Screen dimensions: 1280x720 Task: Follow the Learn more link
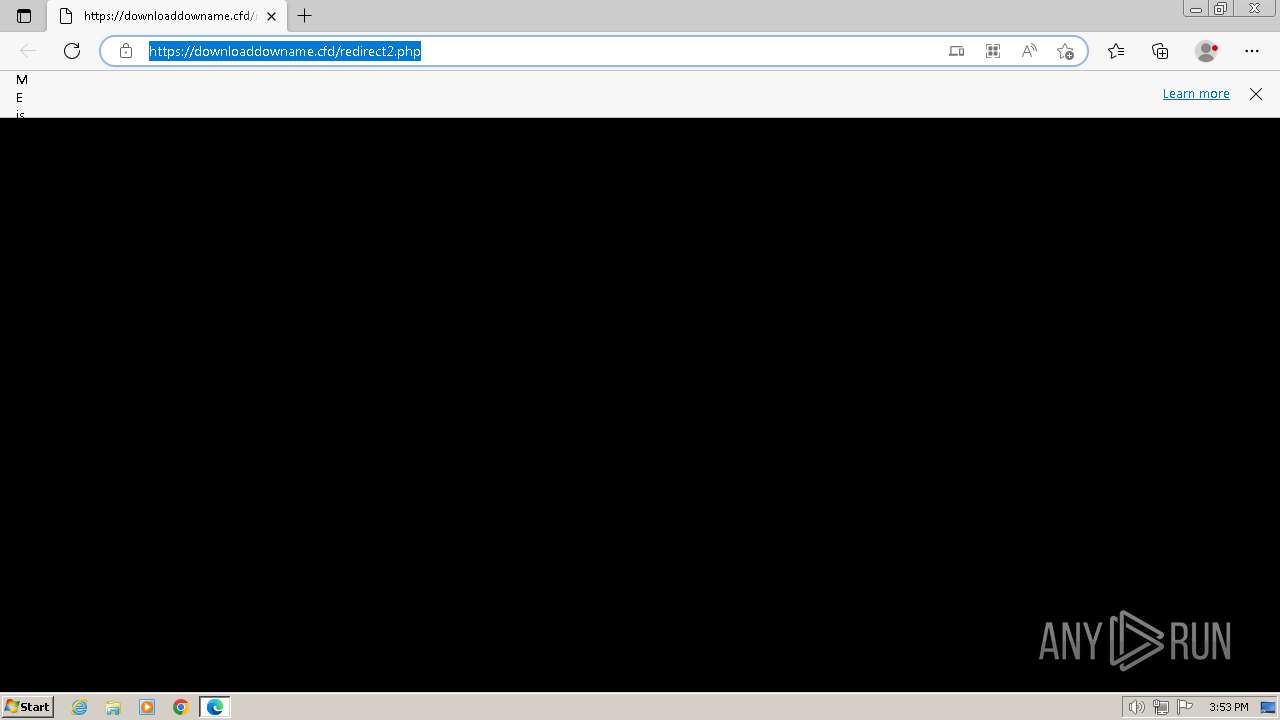point(1196,94)
